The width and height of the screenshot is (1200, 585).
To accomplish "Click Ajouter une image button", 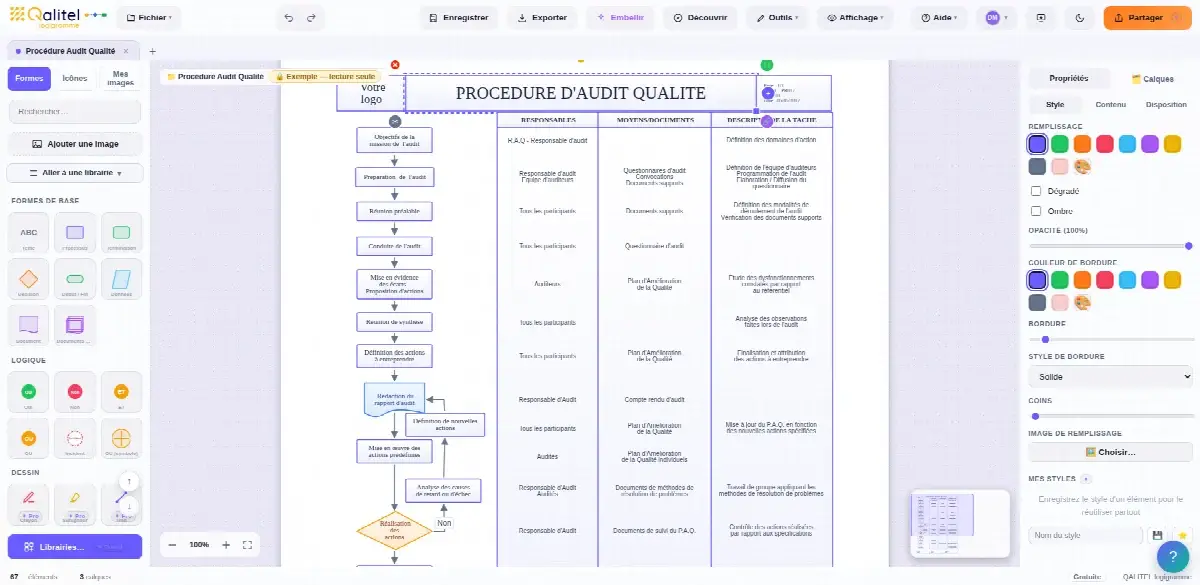I will coord(75,144).
